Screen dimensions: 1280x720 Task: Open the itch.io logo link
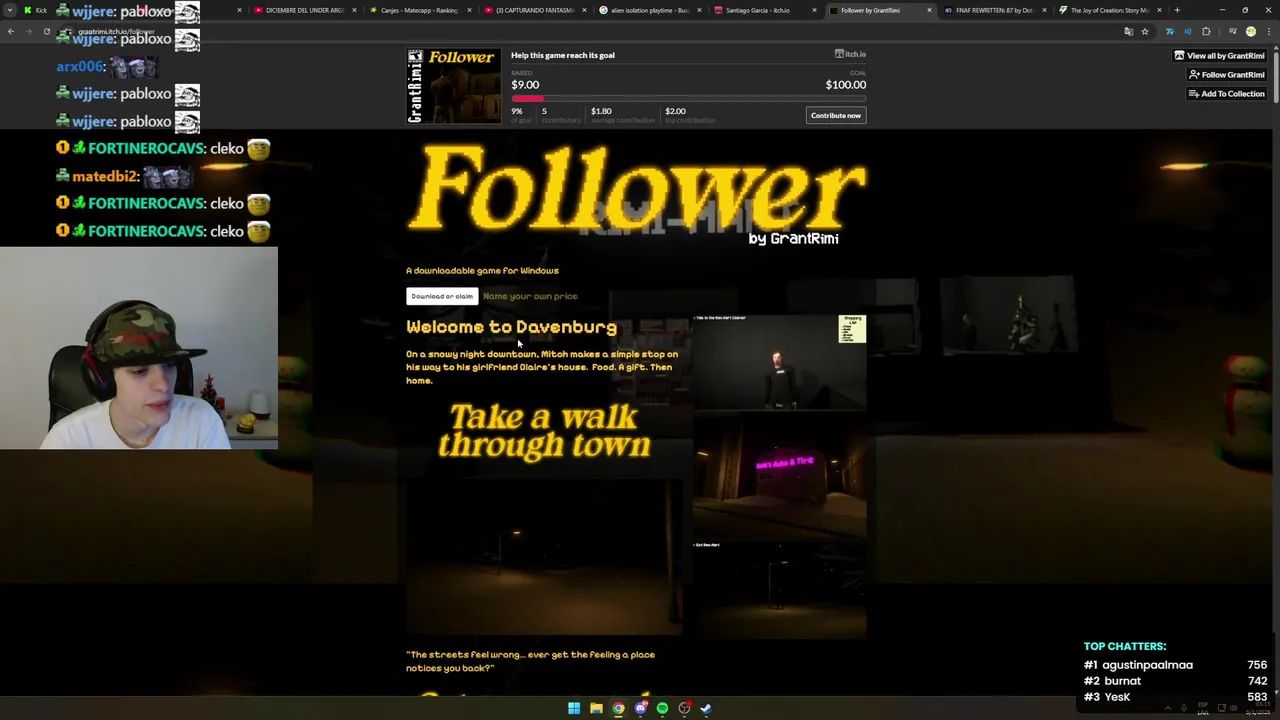click(850, 54)
